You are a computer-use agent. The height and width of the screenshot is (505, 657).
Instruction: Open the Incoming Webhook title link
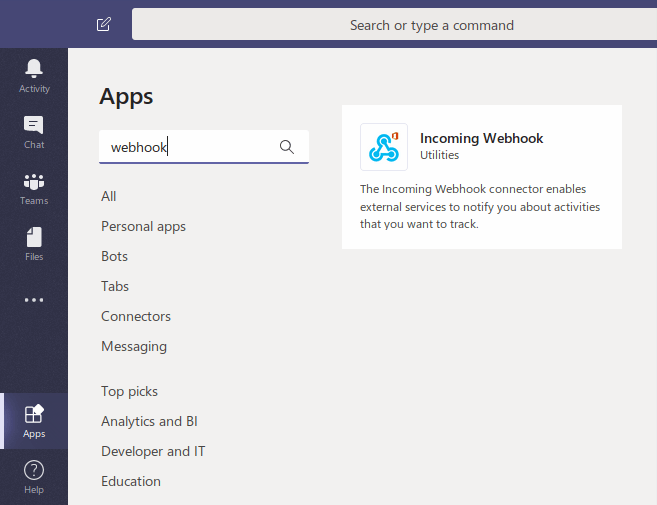click(x=481, y=138)
